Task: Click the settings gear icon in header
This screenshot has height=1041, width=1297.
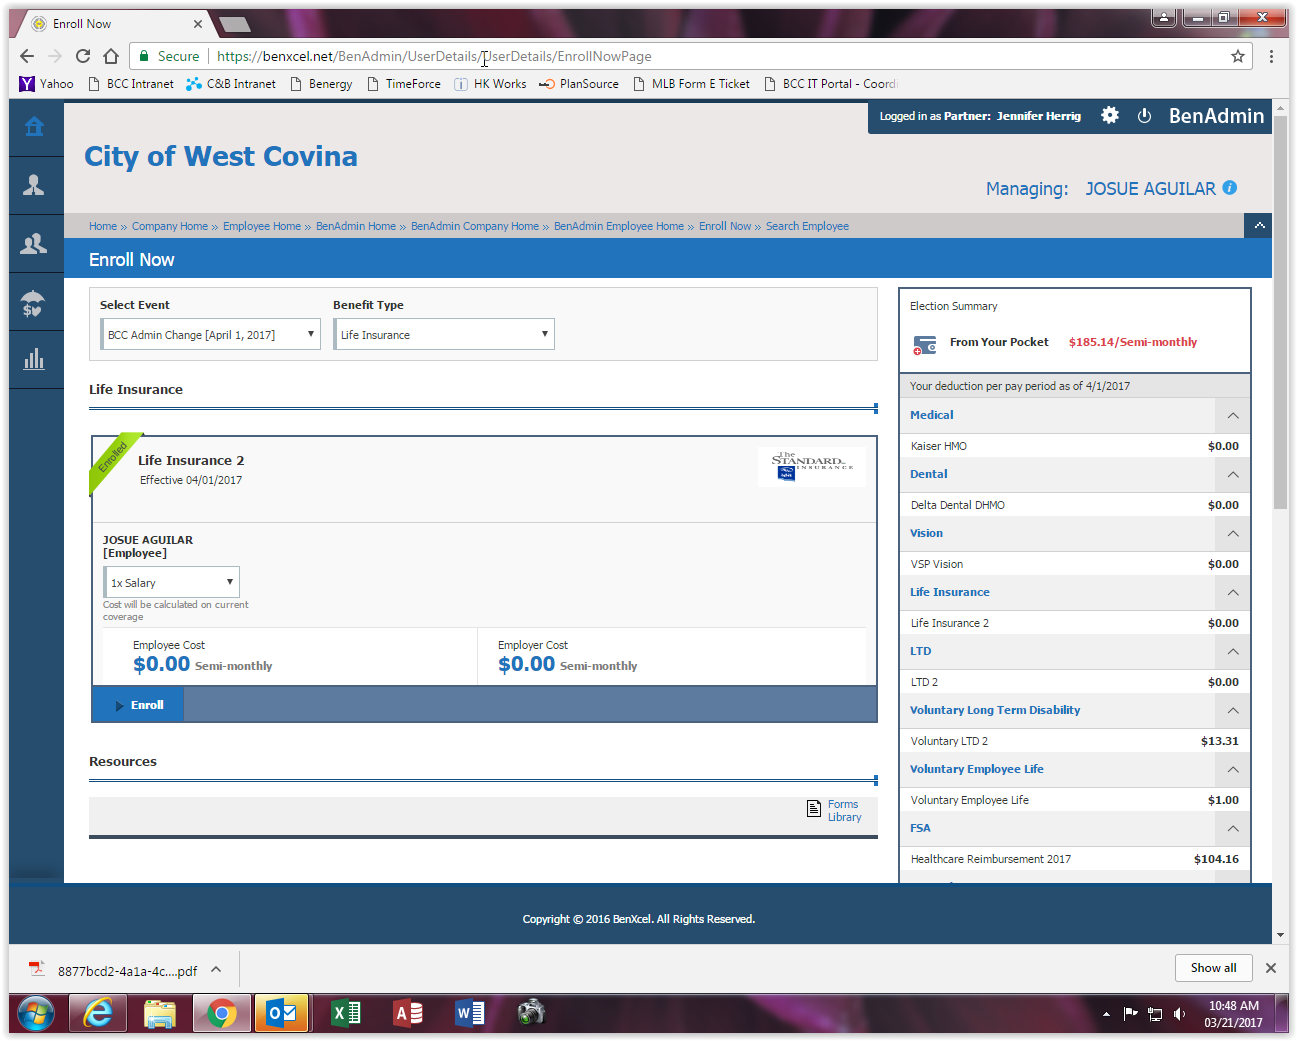Action: point(1110,116)
